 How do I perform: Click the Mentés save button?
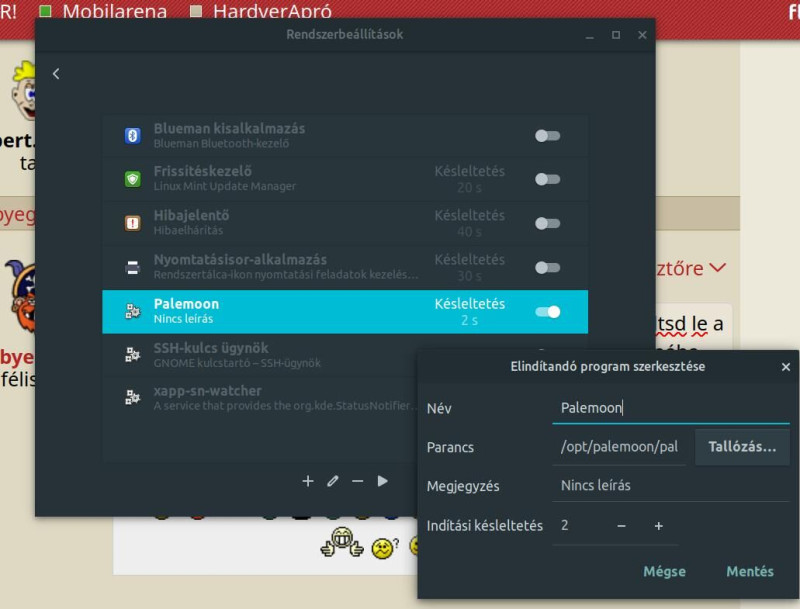(750, 571)
